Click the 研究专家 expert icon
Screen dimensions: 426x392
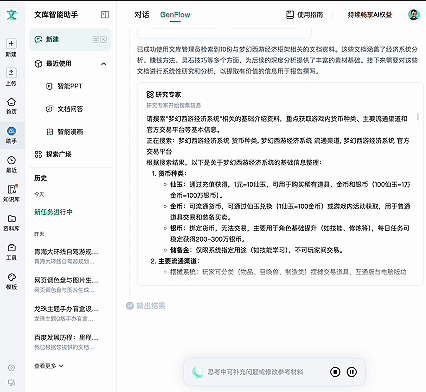[150, 95]
